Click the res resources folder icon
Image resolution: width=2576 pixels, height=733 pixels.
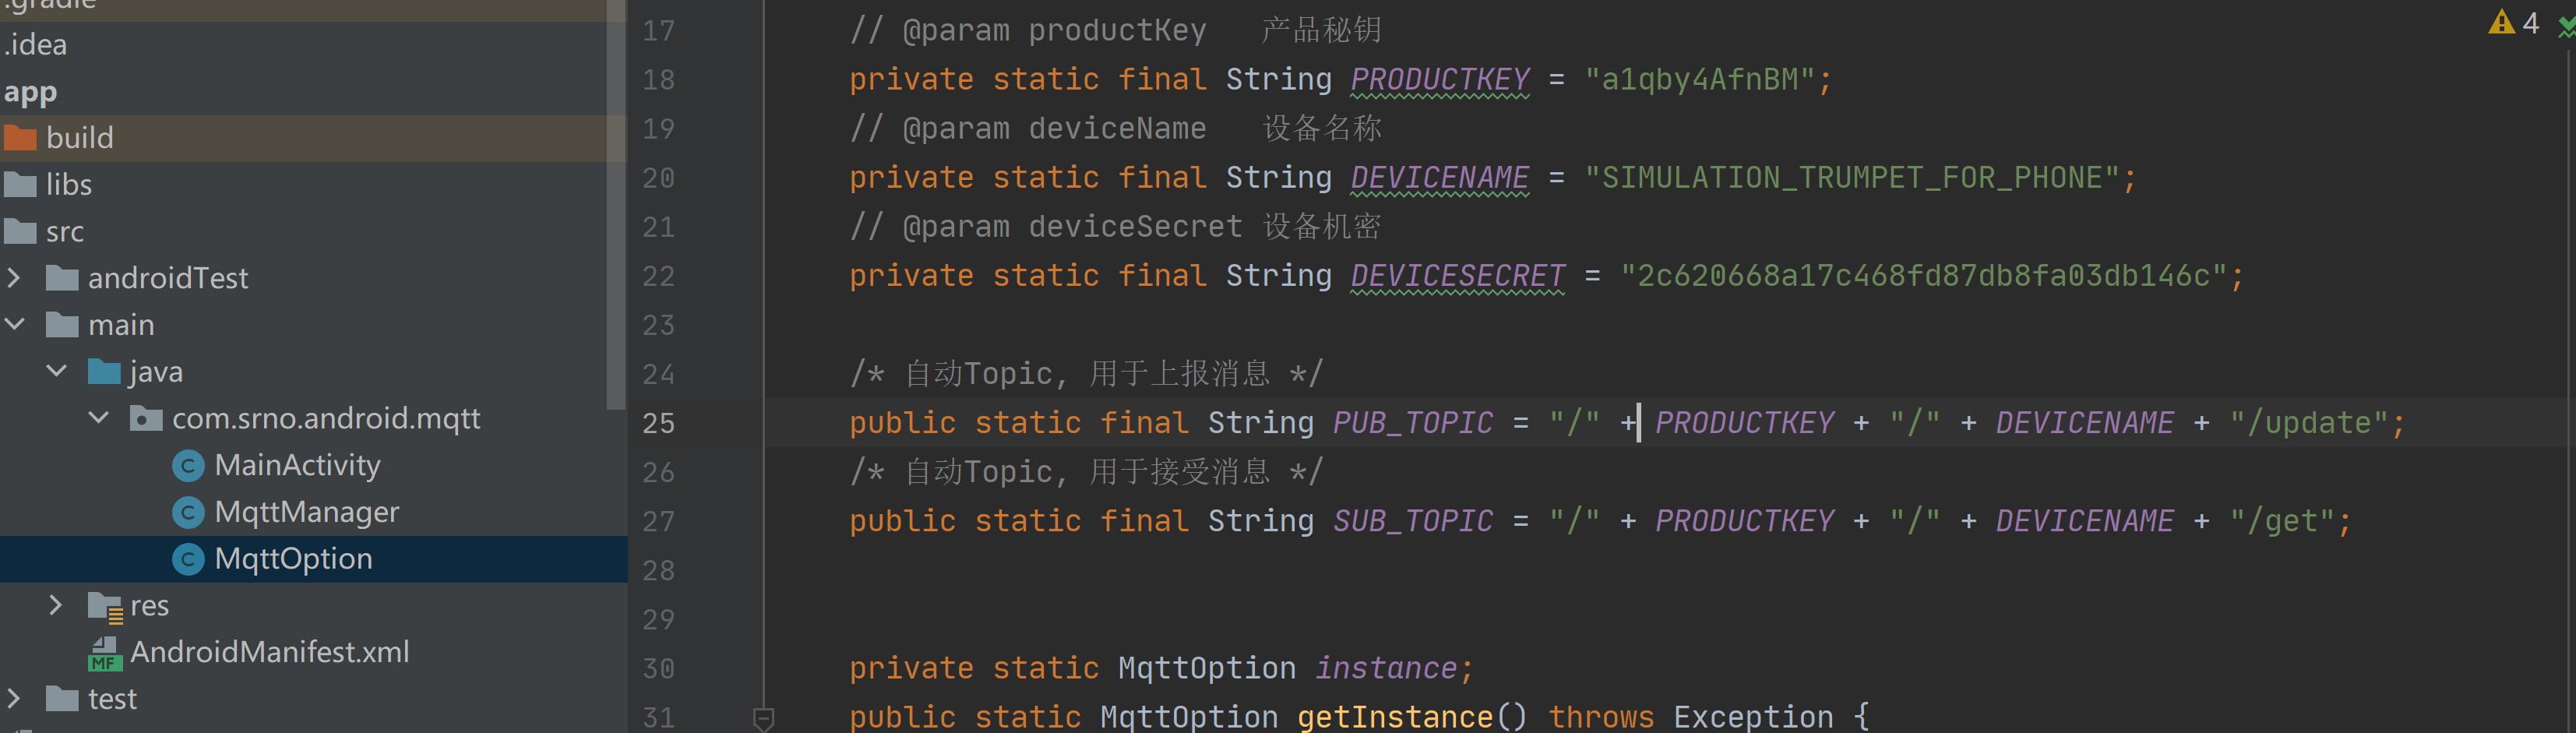104,606
